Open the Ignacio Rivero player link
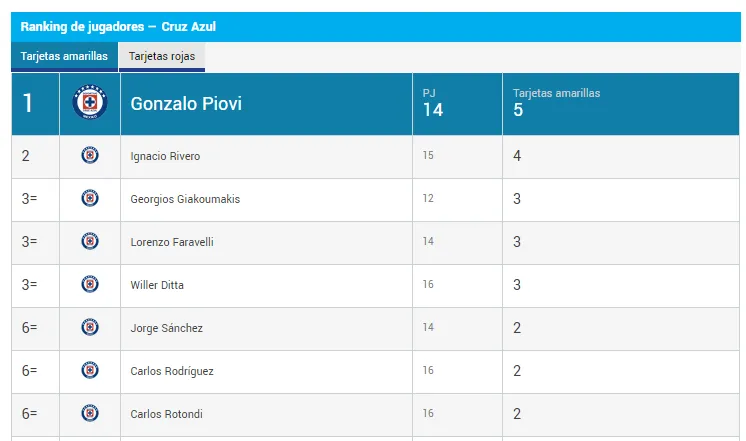The width and height of the screenshot is (746, 441). click(165, 156)
